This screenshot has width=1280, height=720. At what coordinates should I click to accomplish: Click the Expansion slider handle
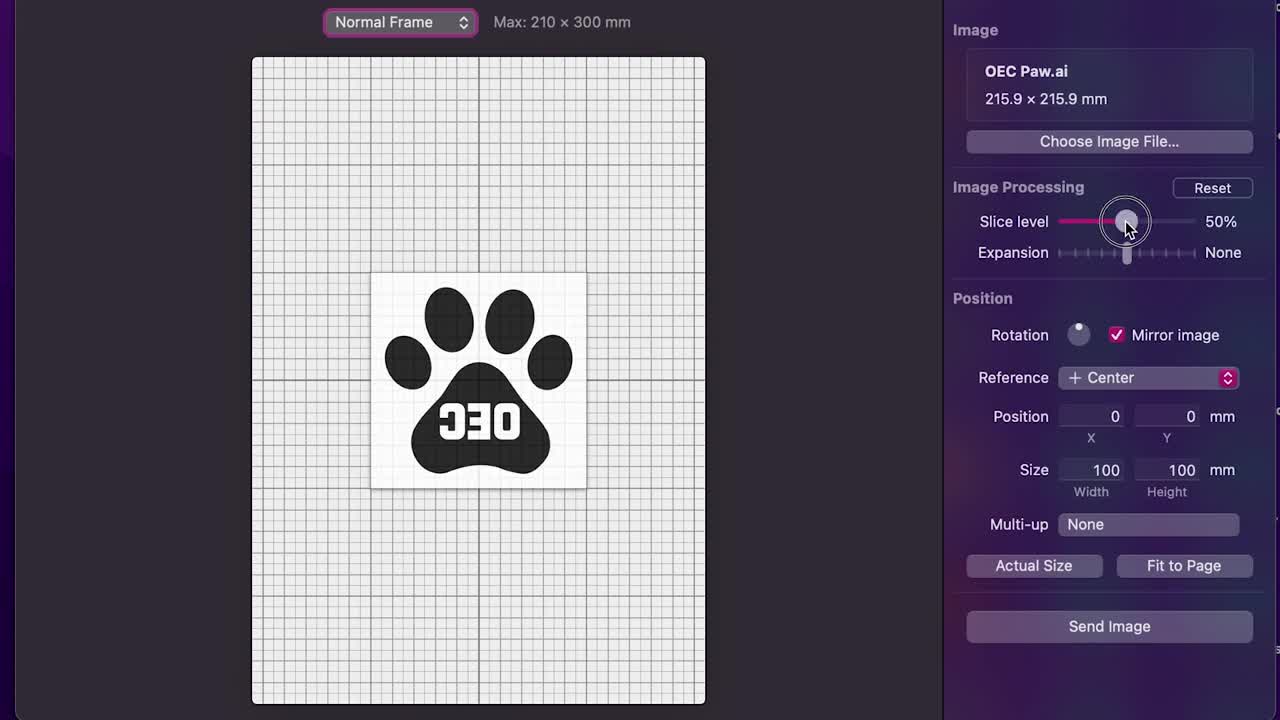click(1127, 253)
